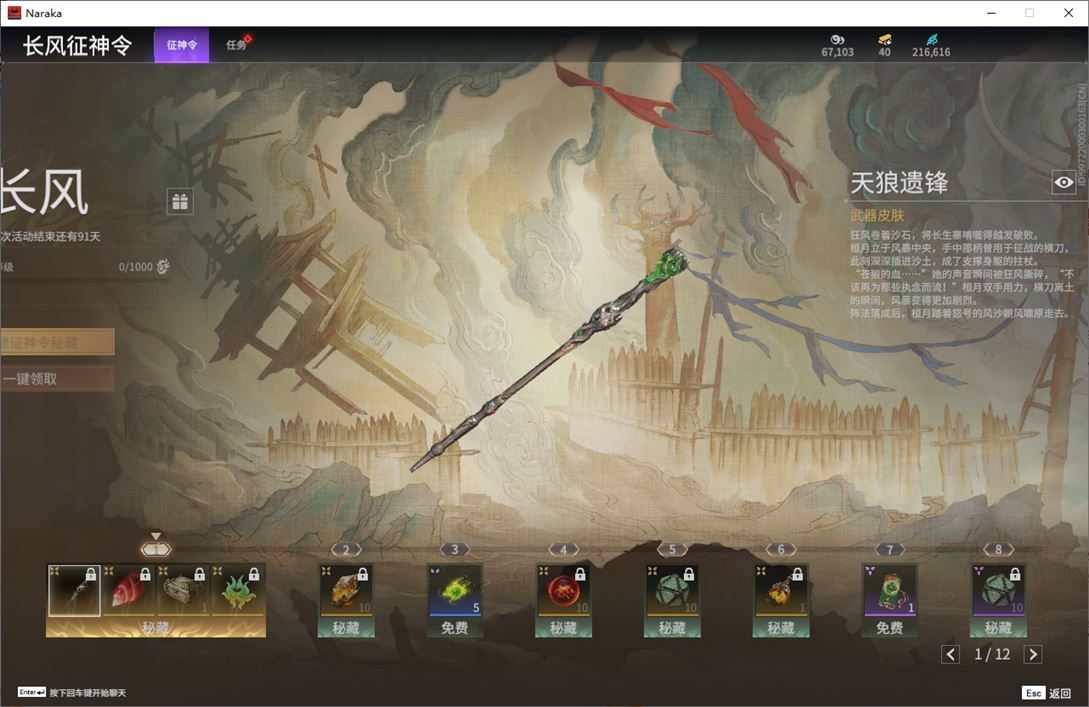This screenshot has width=1089, height=707.
Task: Click the Esc 返回 button
Action: coord(1047,693)
